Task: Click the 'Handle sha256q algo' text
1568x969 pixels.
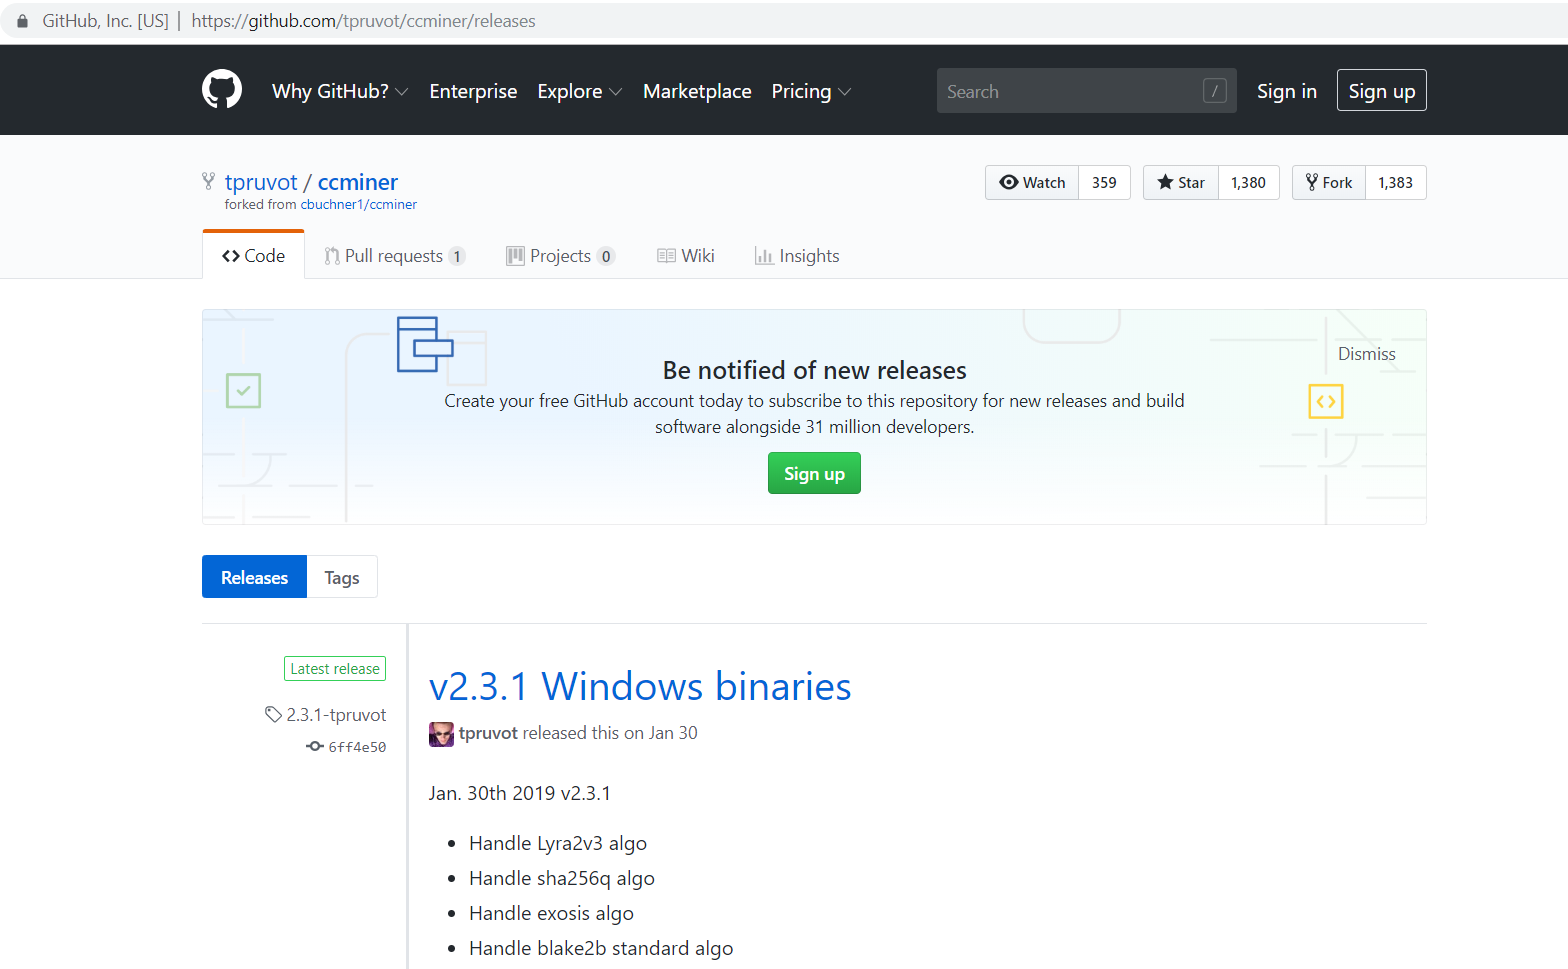Action: tap(562, 878)
